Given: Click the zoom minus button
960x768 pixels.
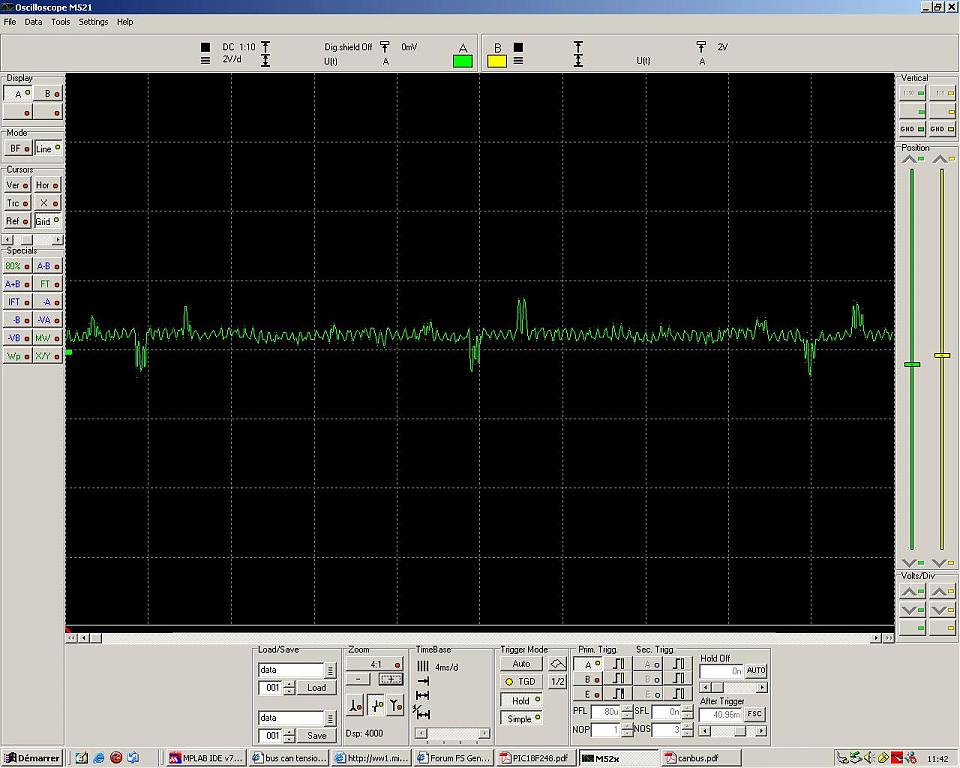Looking at the screenshot, I should pyautogui.click(x=358, y=679).
